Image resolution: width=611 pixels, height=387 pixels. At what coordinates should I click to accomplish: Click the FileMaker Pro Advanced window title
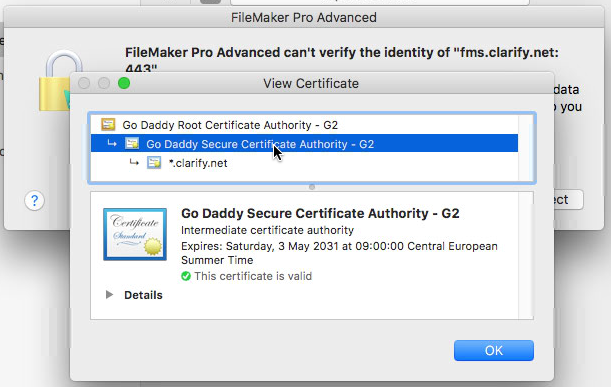click(x=304, y=18)
